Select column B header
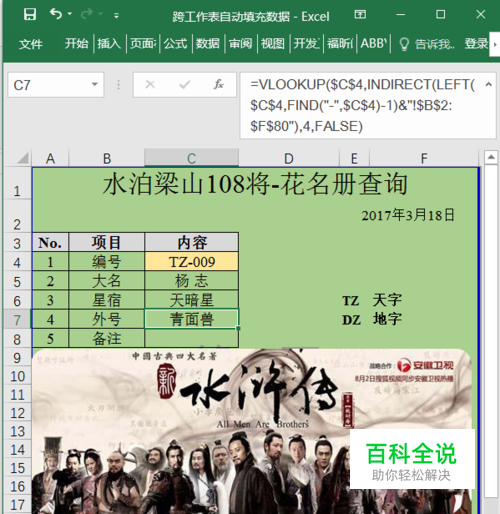This screenshot has width=500, height=514. [107, 158]
